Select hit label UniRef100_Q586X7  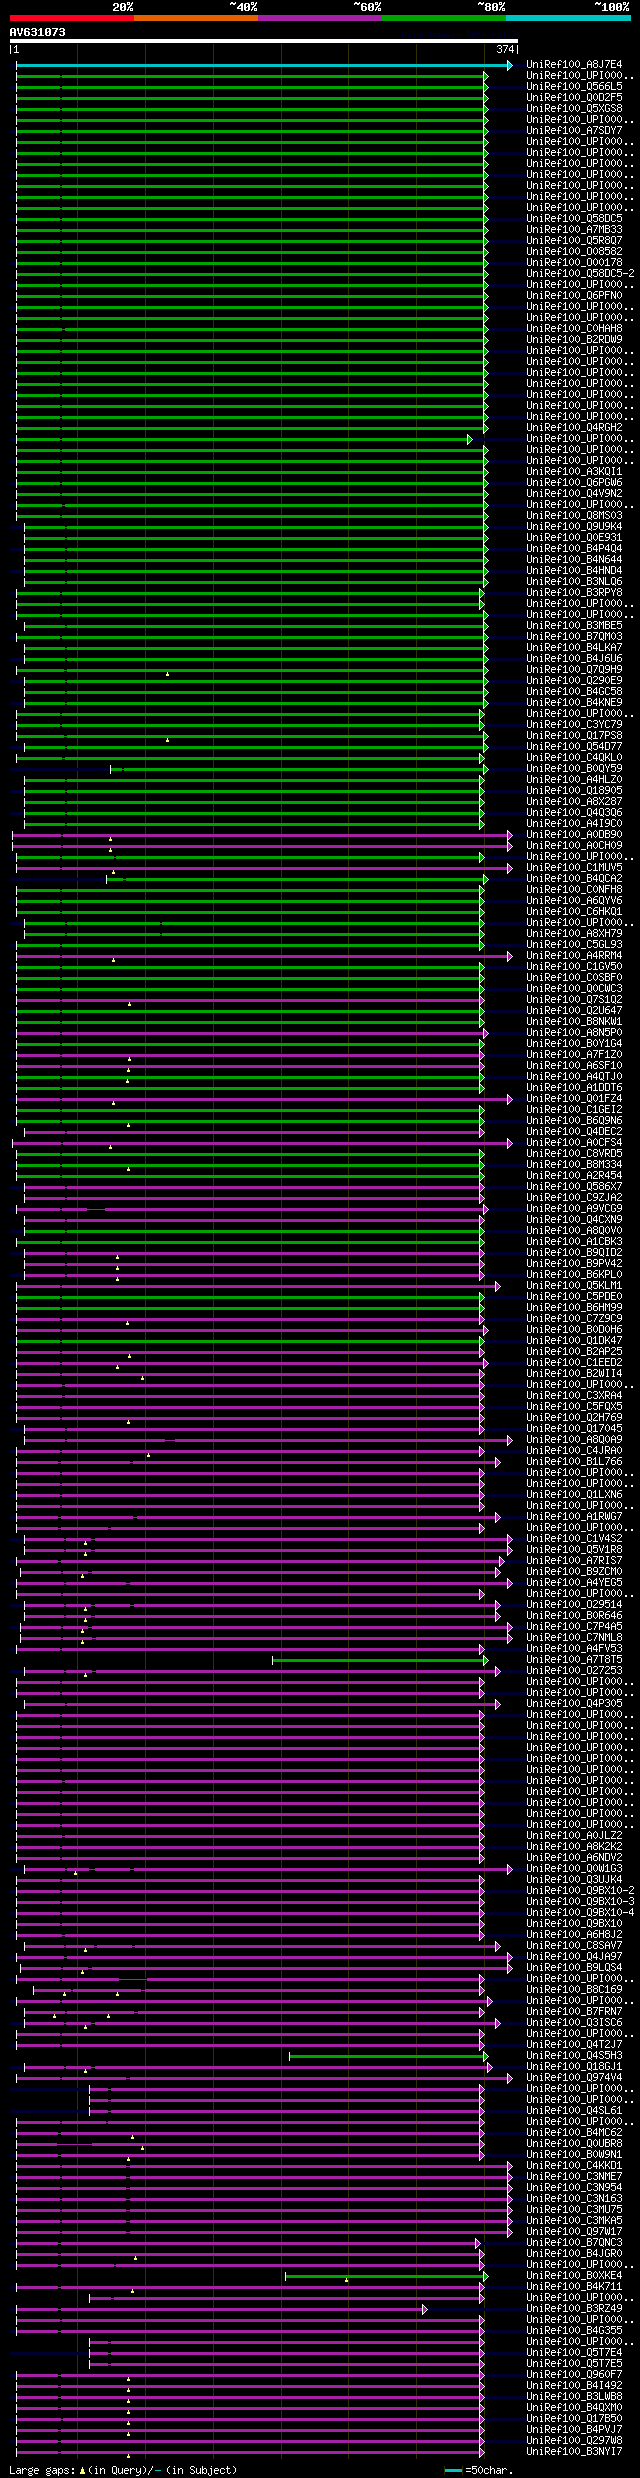tap(574, 1187)
